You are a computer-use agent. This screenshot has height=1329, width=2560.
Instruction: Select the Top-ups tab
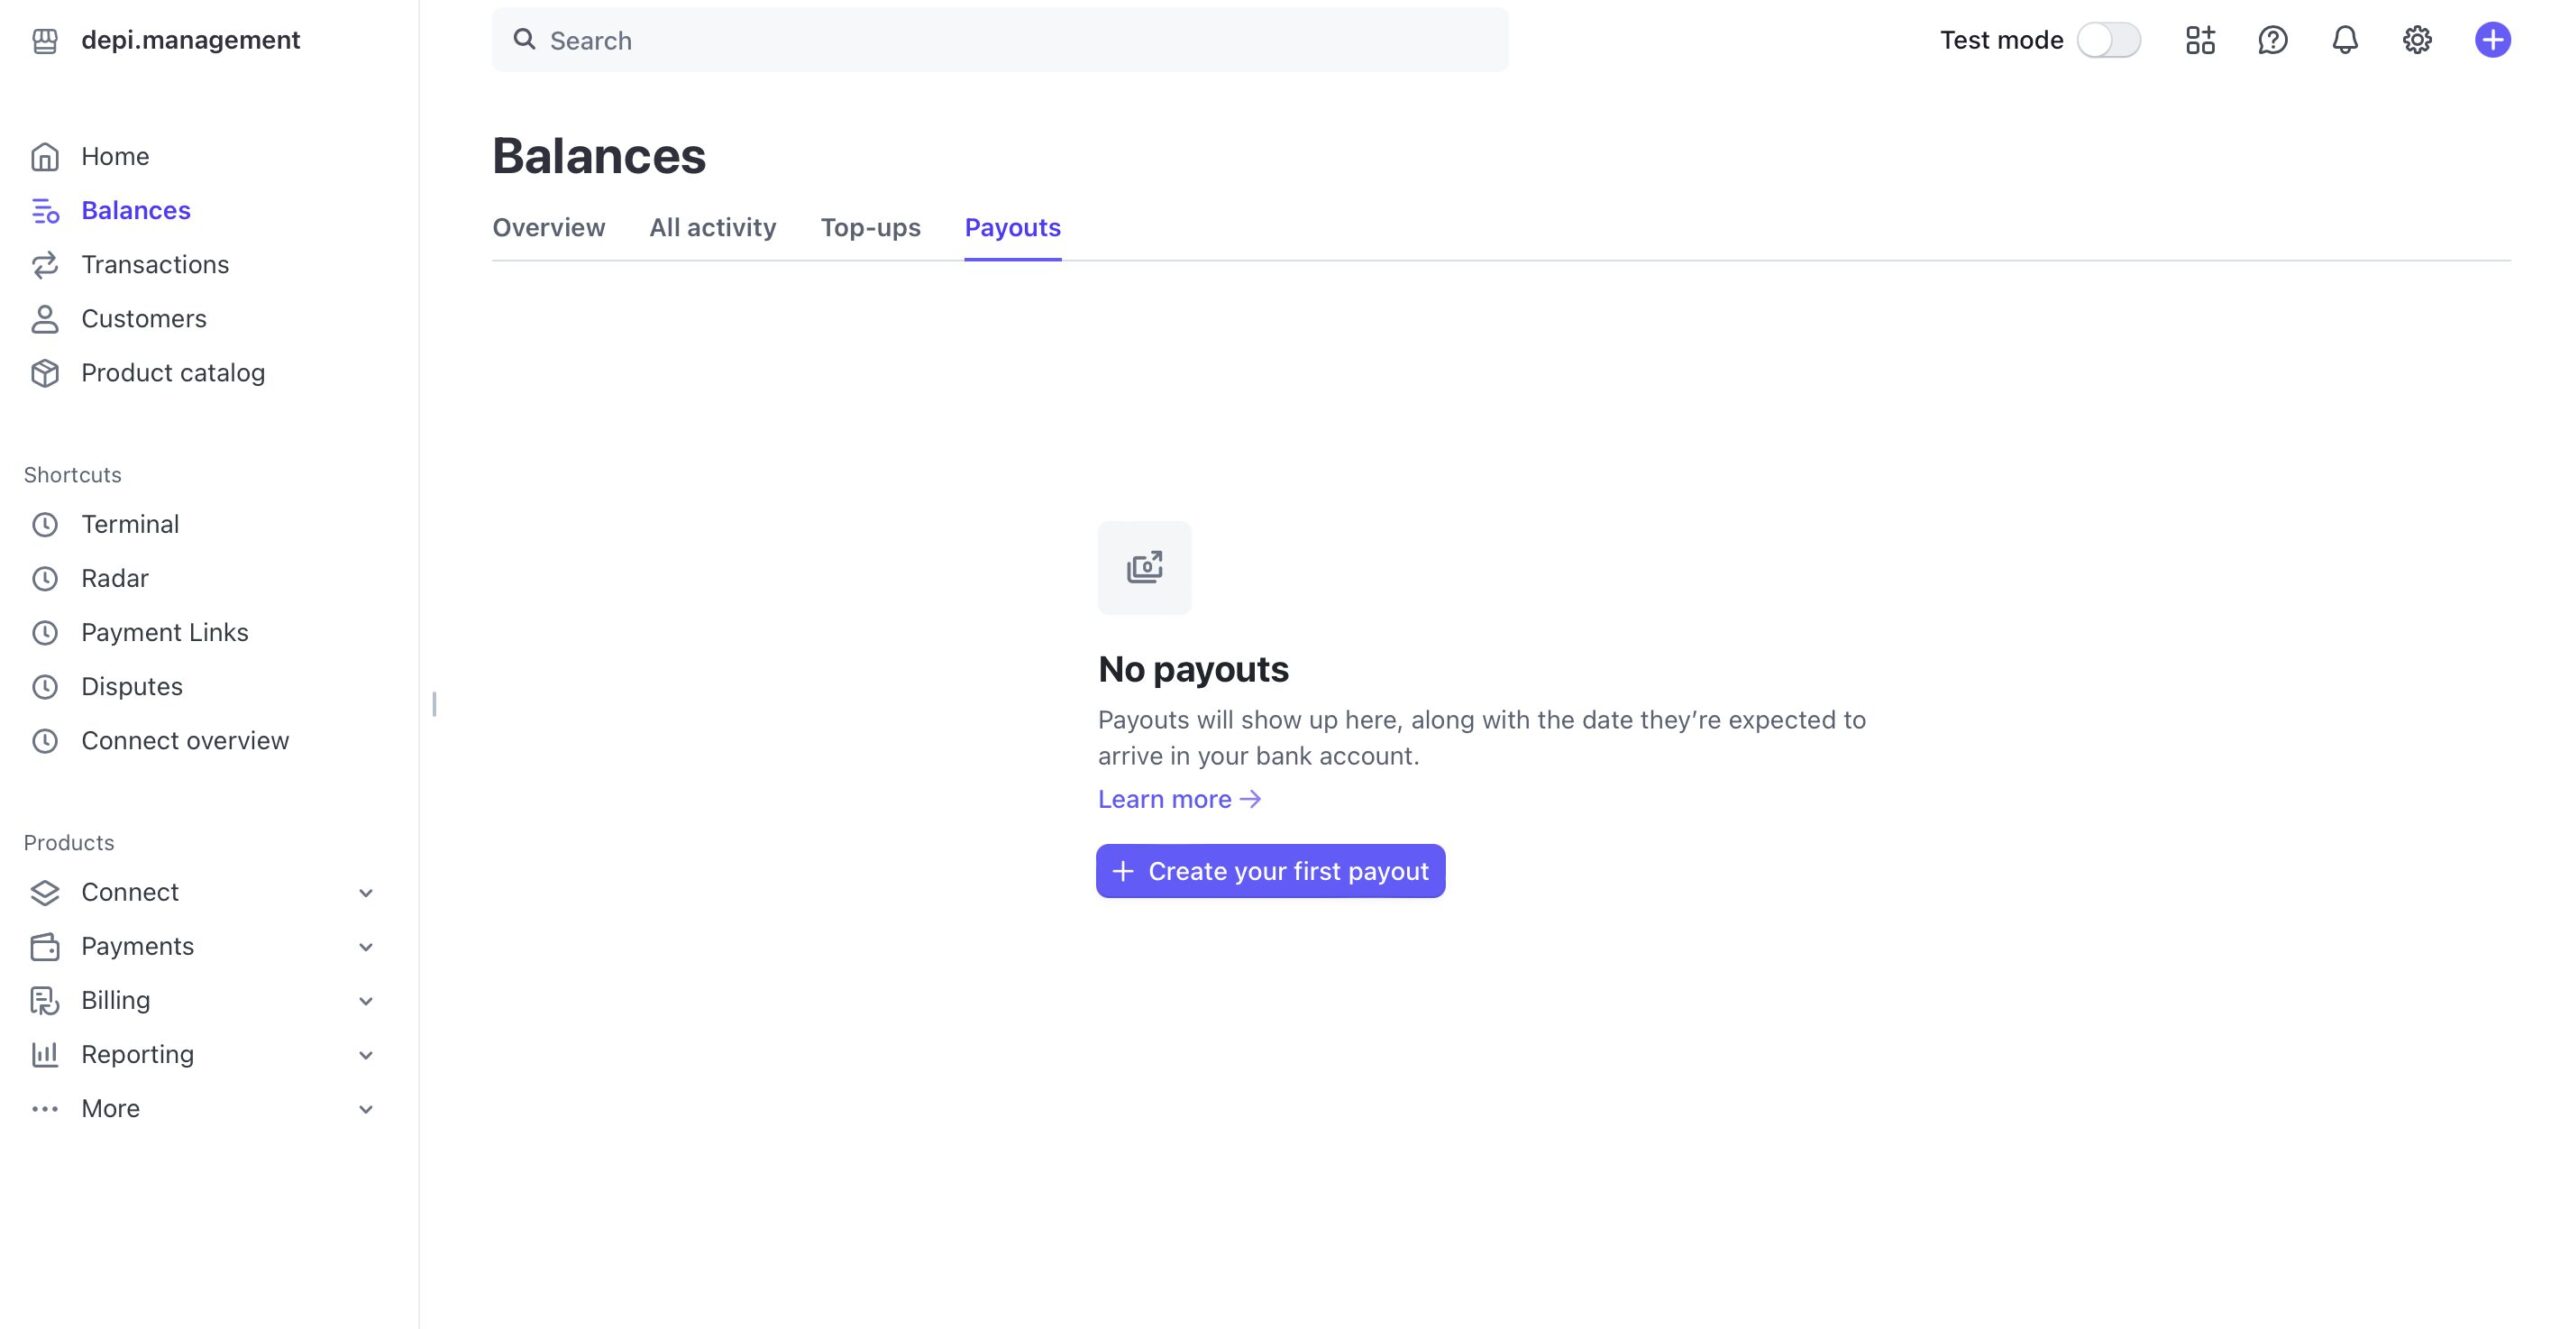coord(870,228)
